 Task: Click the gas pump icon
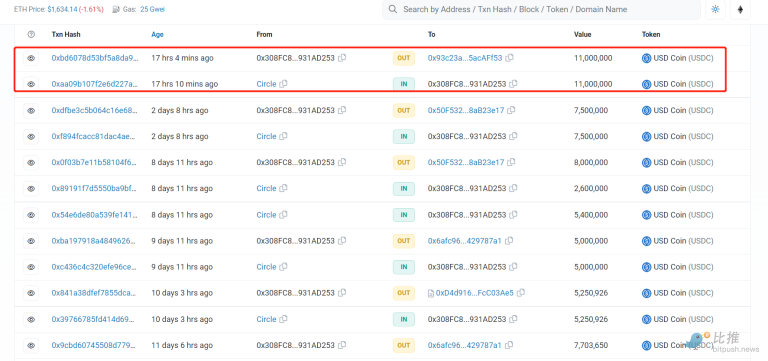(x=116, y=9)
